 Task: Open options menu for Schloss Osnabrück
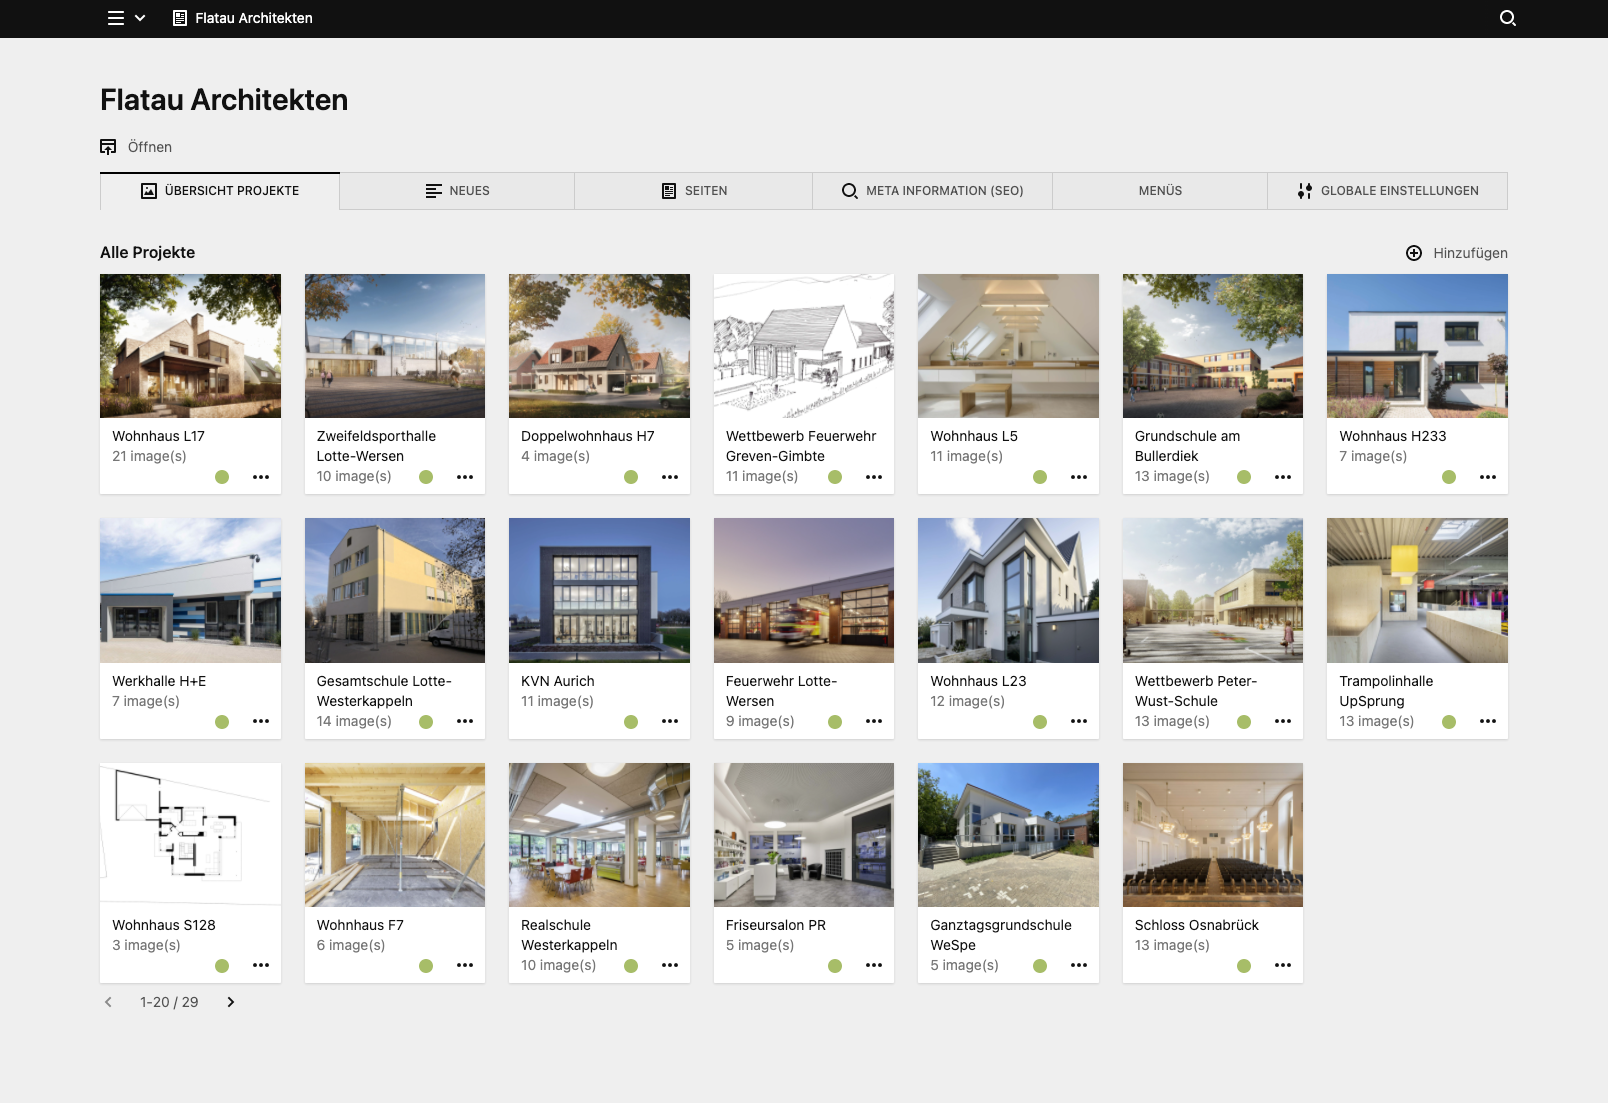coord(1283,965)
